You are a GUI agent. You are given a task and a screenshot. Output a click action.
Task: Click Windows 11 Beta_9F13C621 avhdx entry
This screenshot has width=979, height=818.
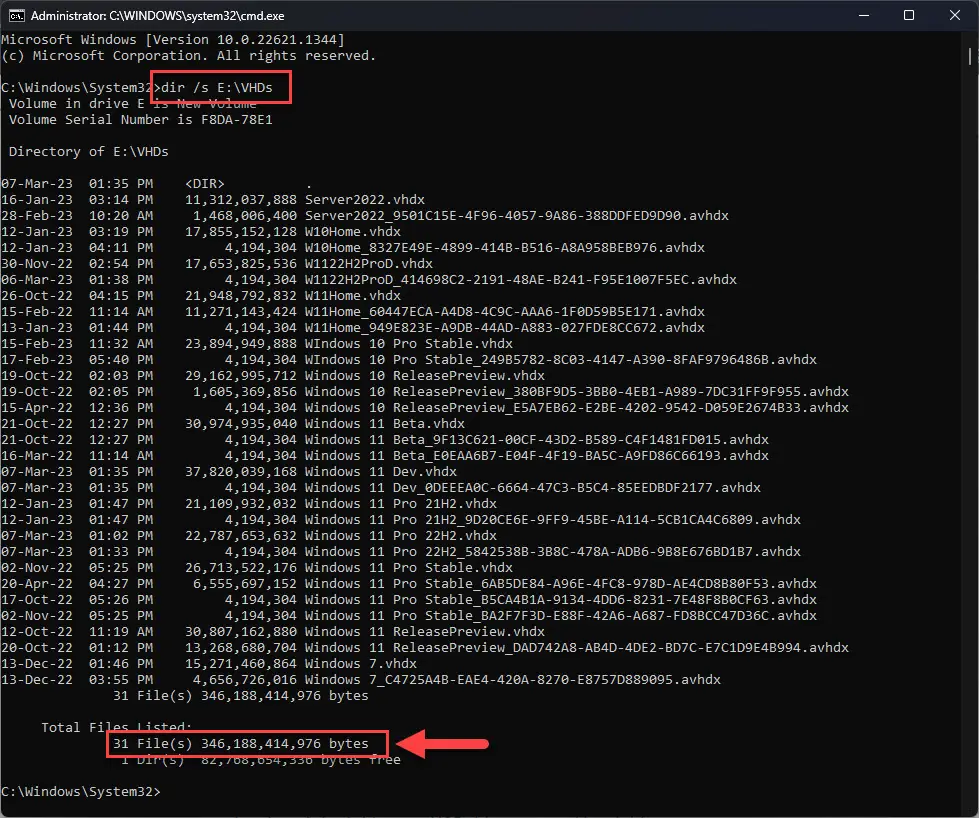[x=536, y=440]
